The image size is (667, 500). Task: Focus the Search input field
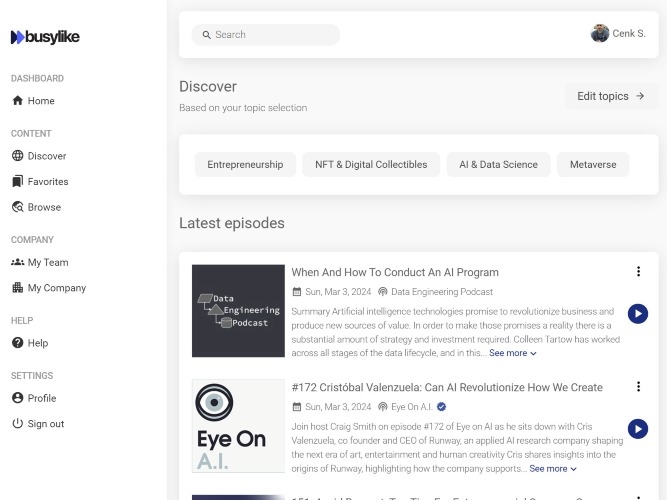[266, 35]
